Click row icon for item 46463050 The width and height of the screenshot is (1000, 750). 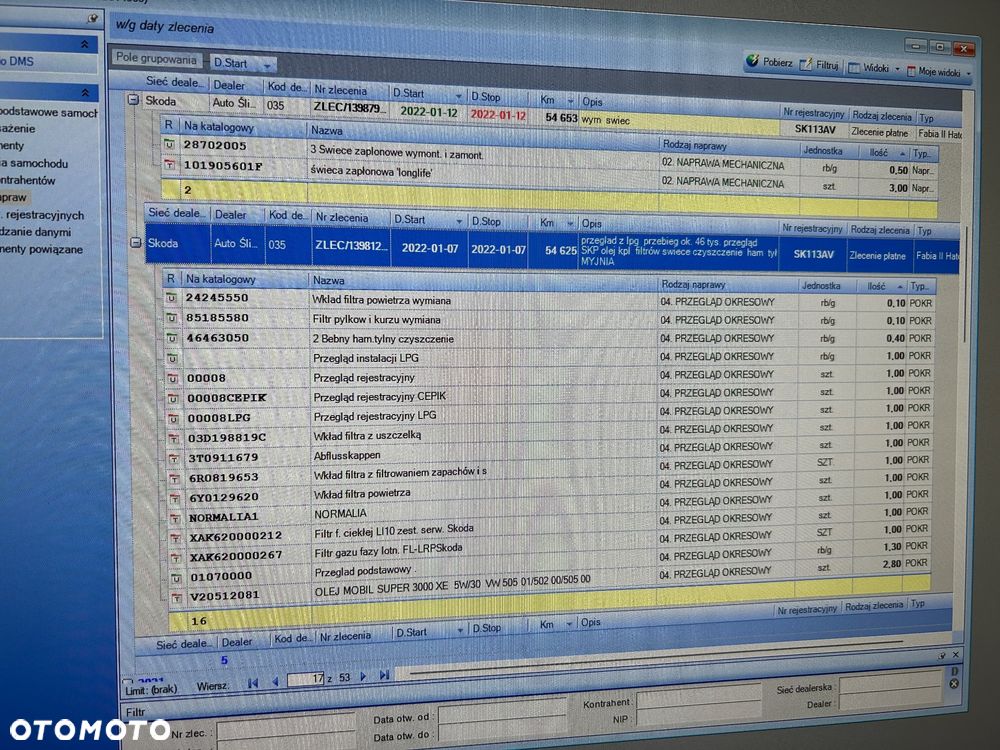[x=172, y=337]
